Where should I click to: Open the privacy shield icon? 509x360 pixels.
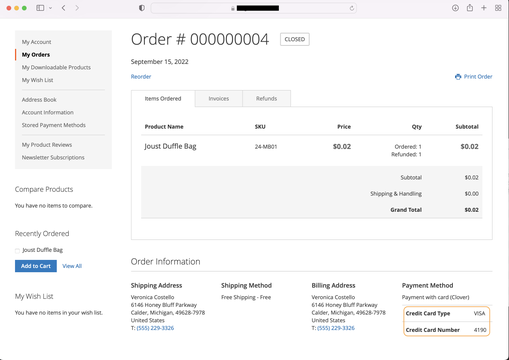click(x=142, y=8)
